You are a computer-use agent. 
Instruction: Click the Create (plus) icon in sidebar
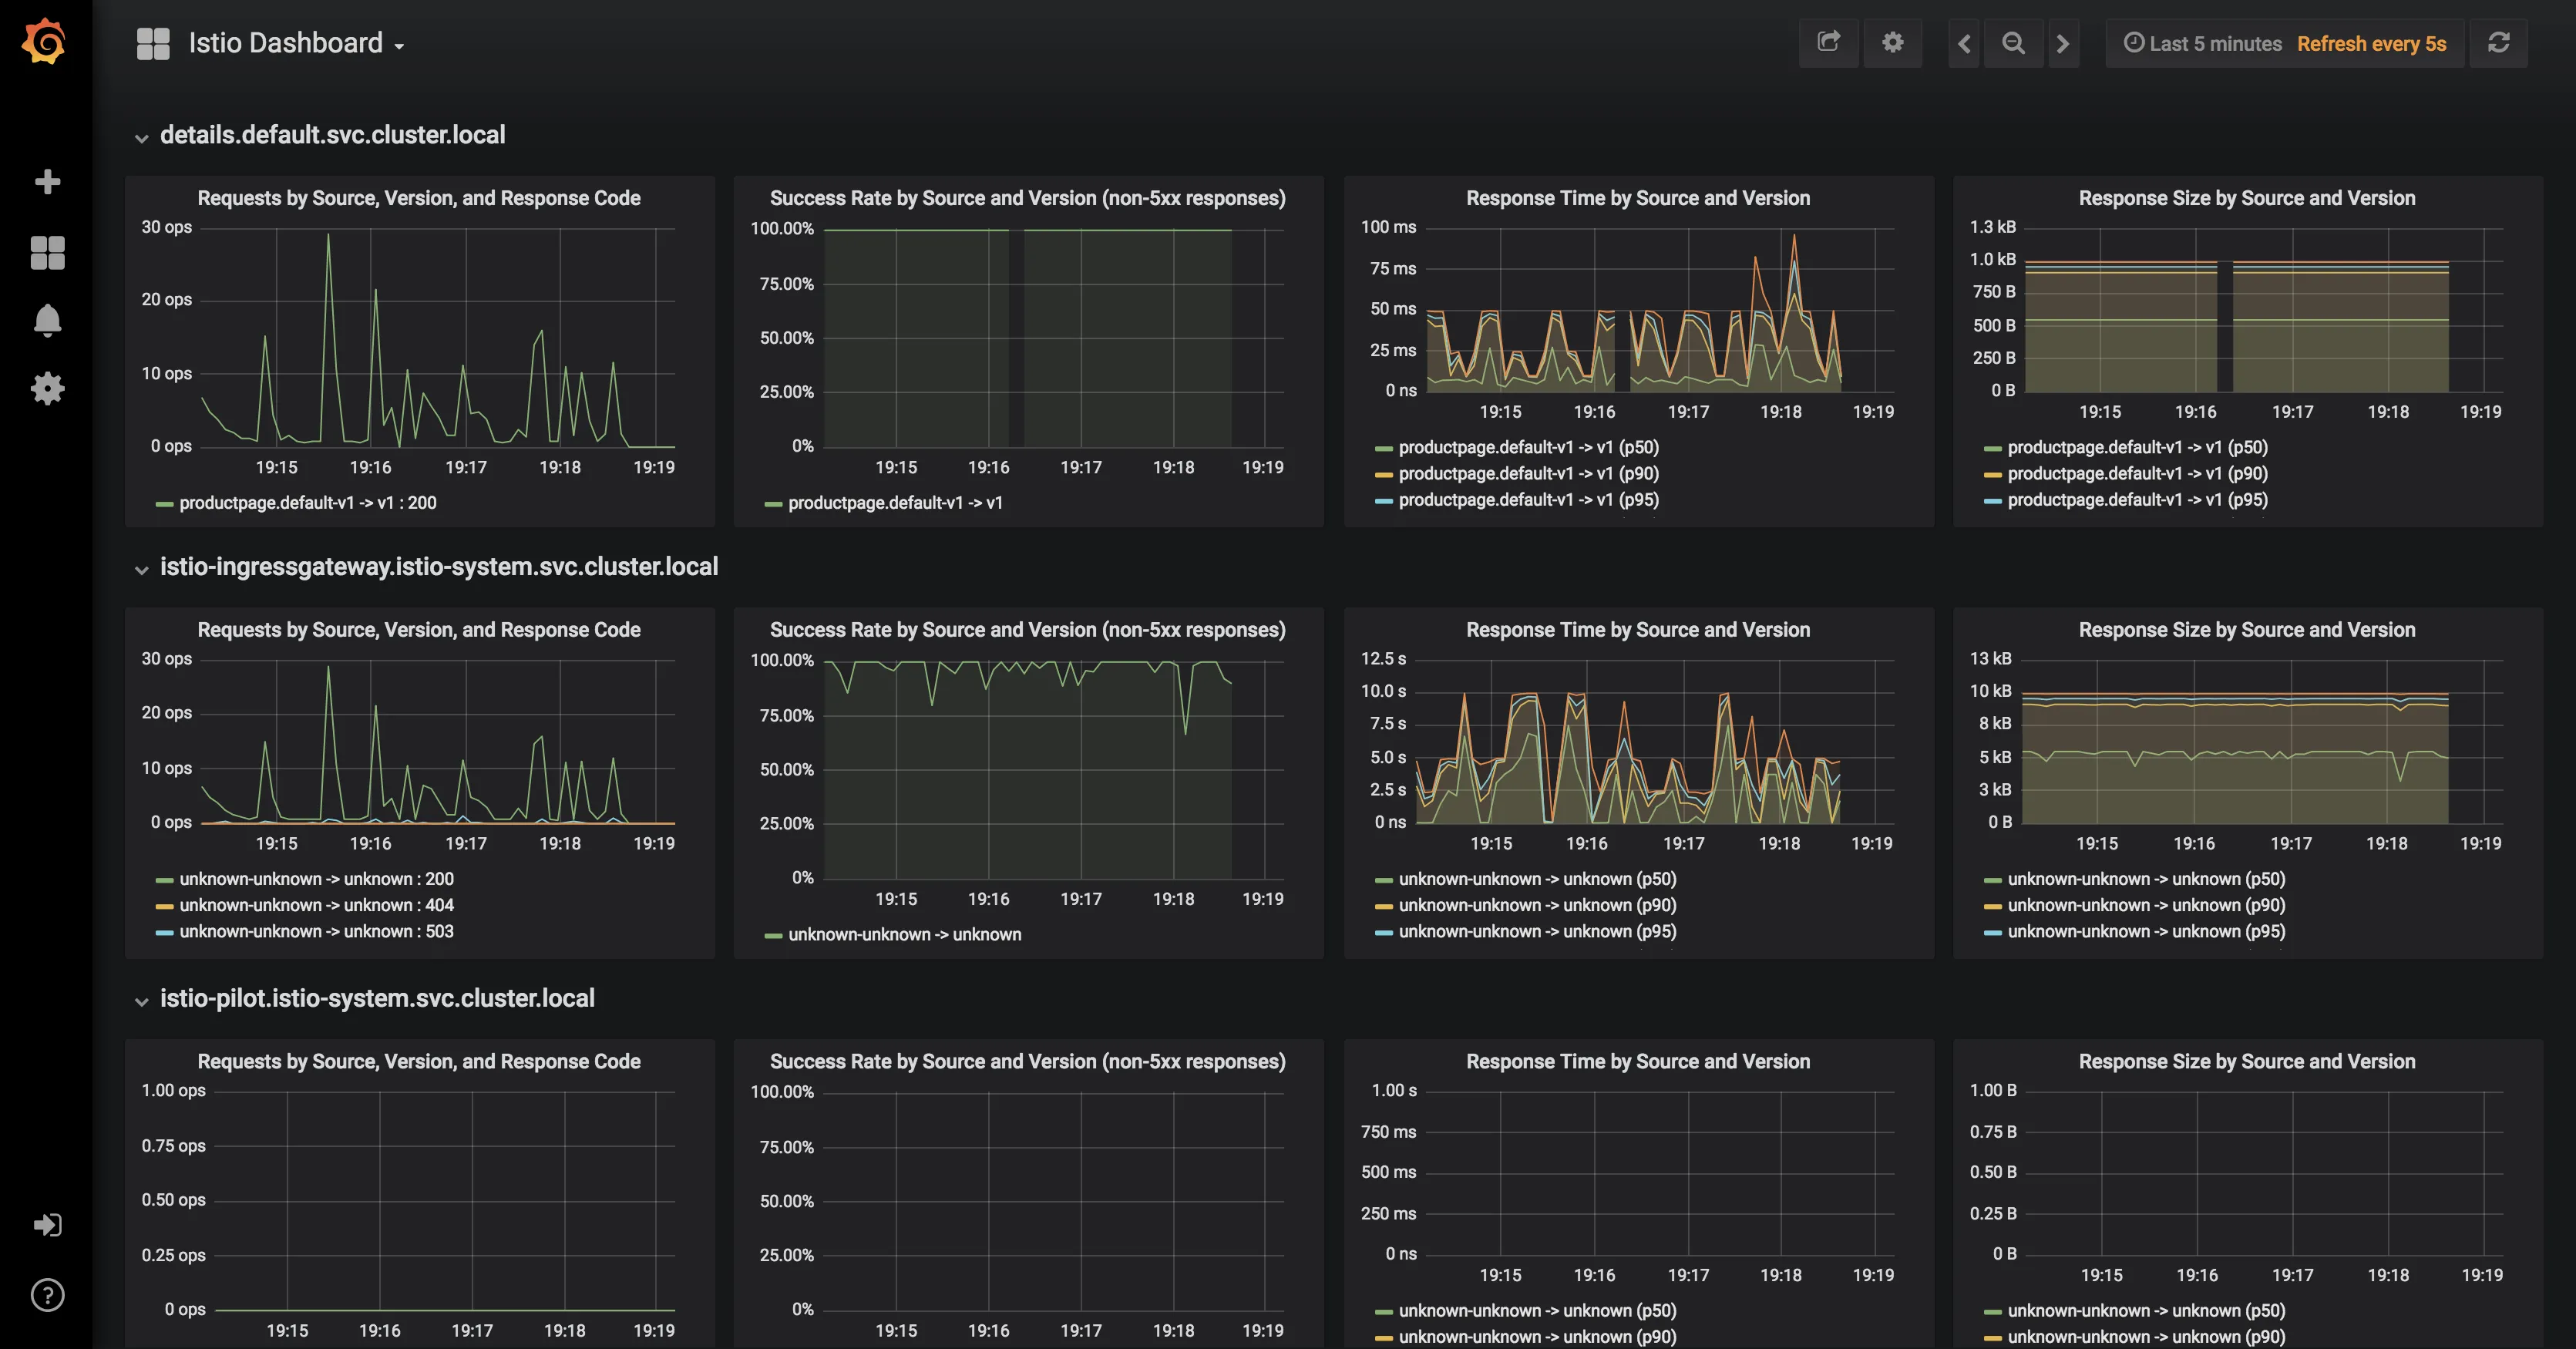(47, 181)
